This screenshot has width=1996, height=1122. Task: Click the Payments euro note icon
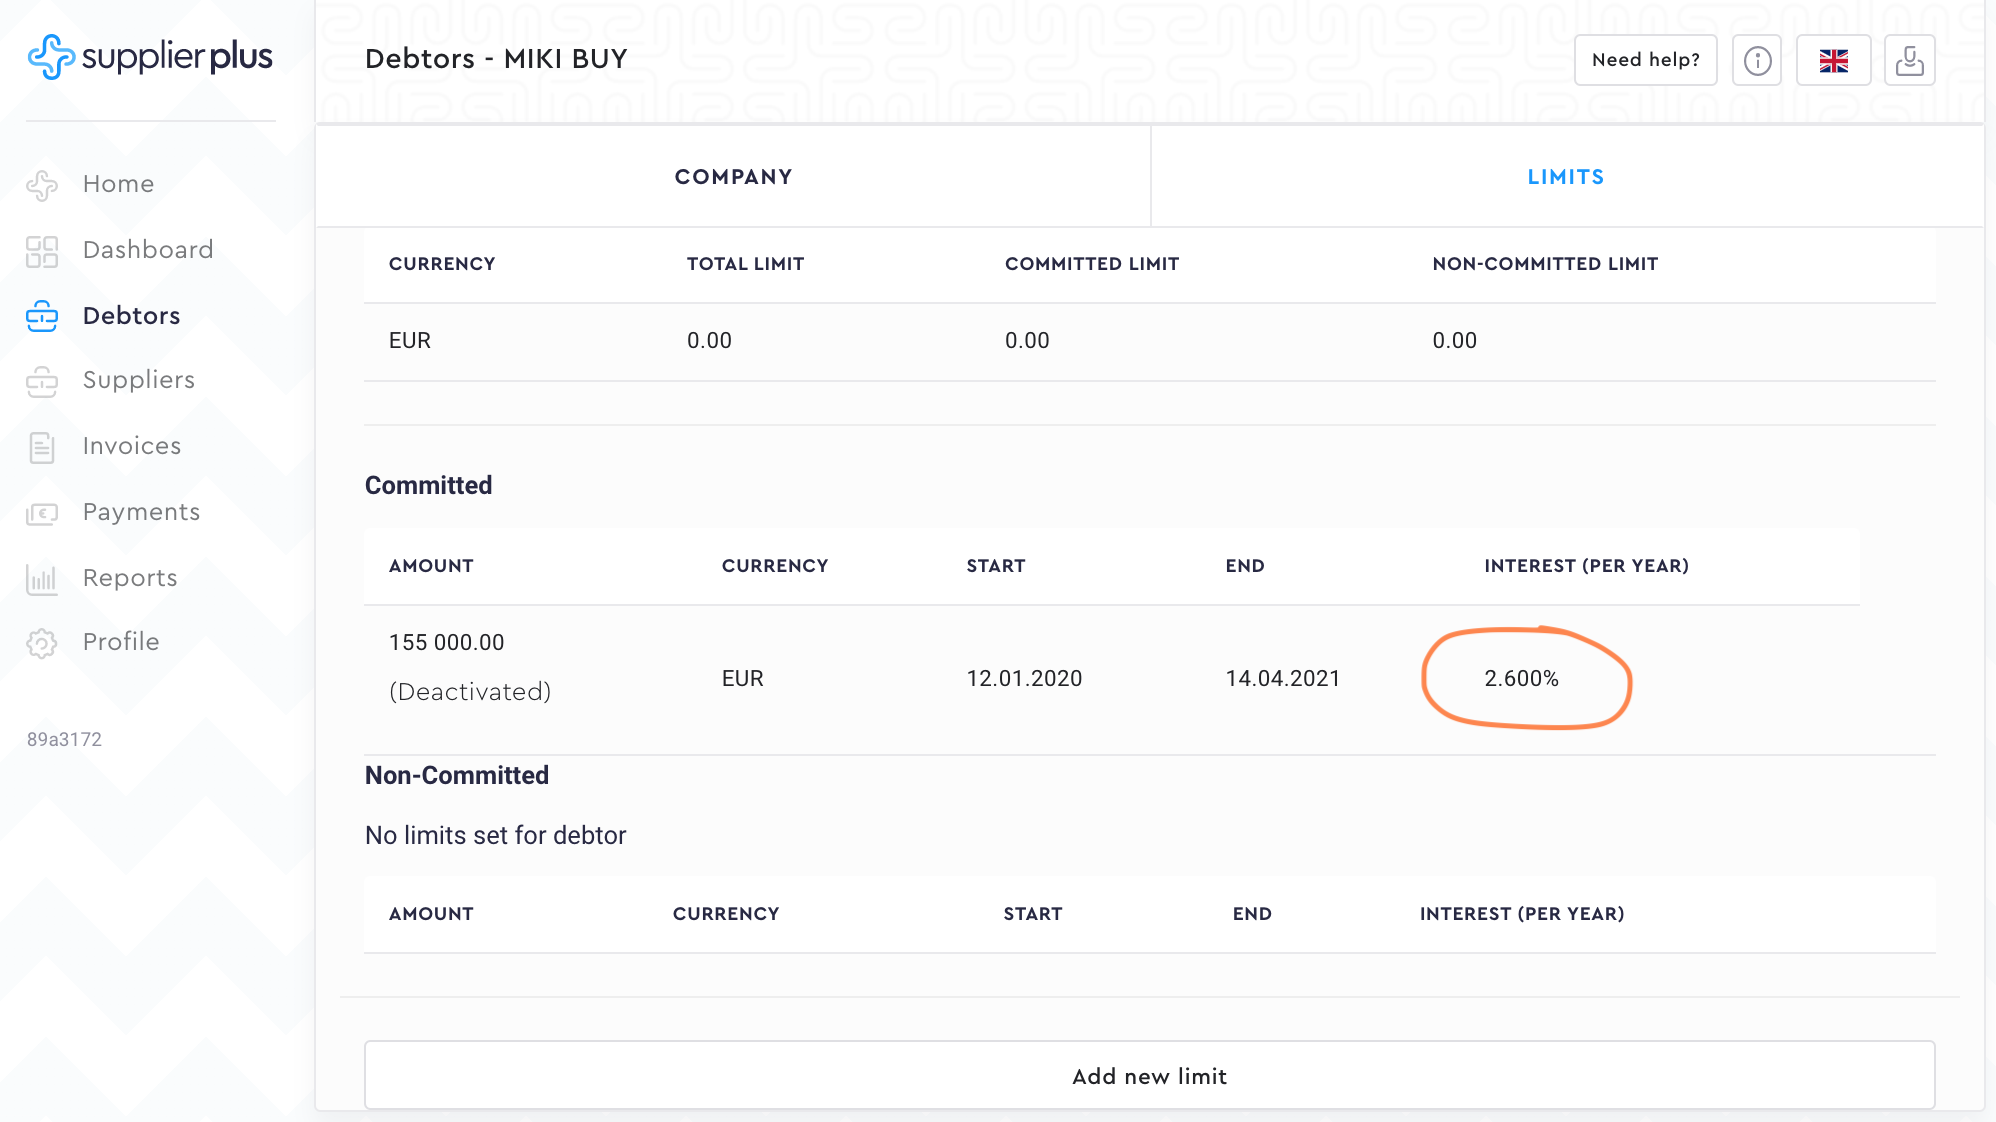pyautogui.click(x=42, y=513)
